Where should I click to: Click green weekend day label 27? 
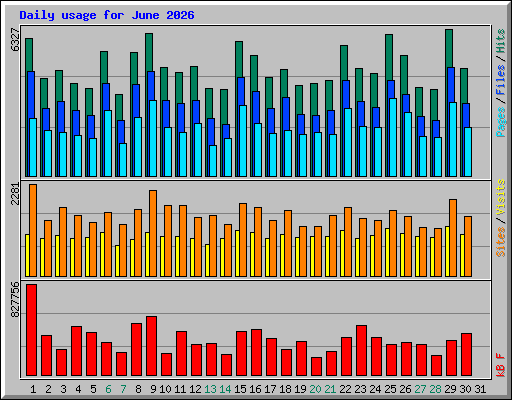pos(420,389)
